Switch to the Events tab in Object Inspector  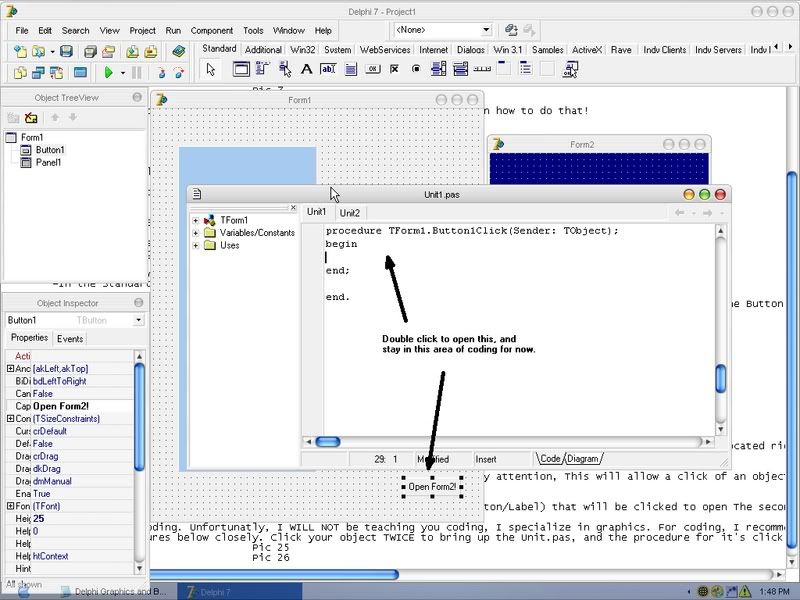click(70, 339)
